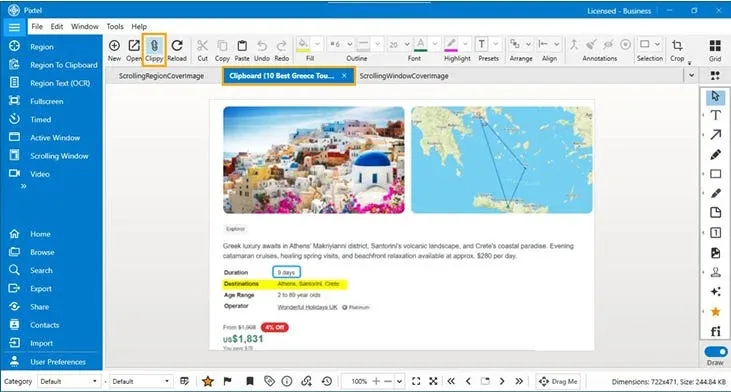The image size is (731, 392).
Task: Open the tab list dropdown chevron
Action: click(691, 76)
